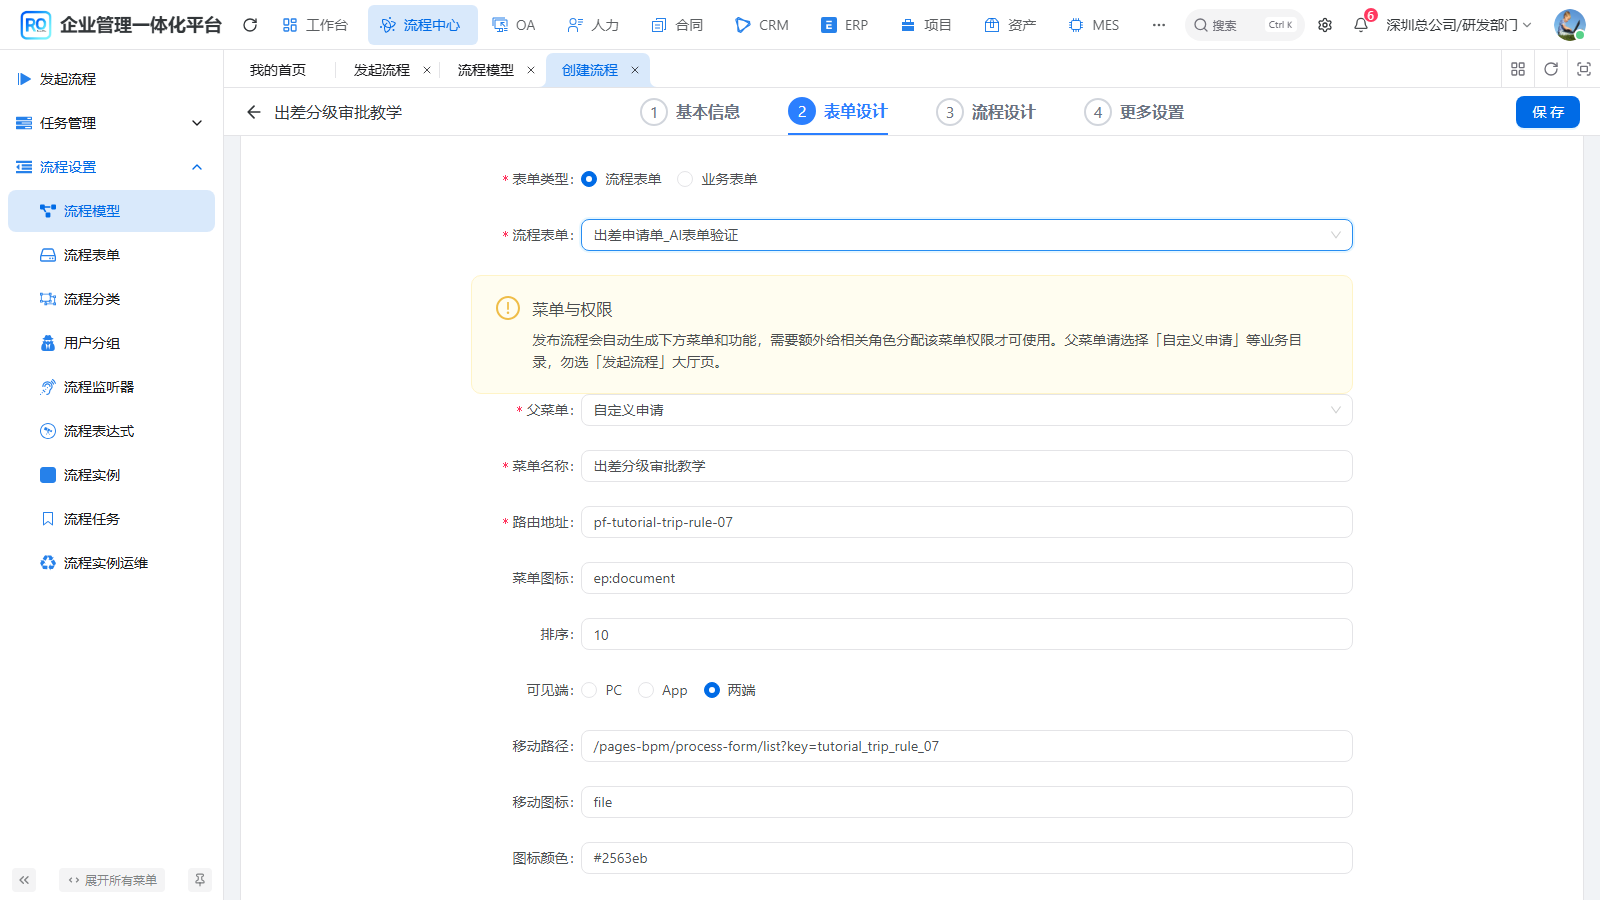This screenshot has height=900, width=1600.
Task: Click the 菜单图标 field with ep:document
Action: [x=966, y=578]
